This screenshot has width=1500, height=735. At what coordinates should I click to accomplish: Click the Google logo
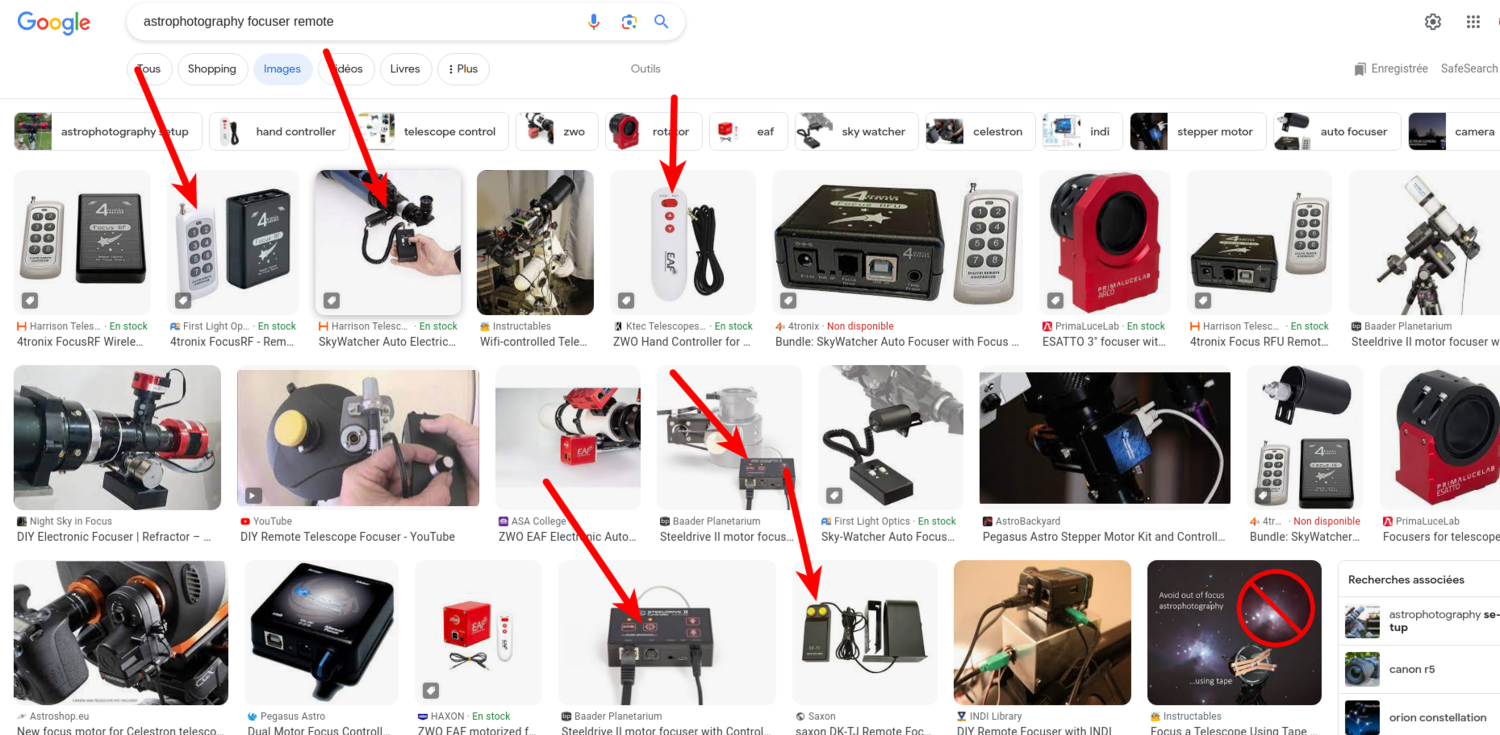coord(53,22)
